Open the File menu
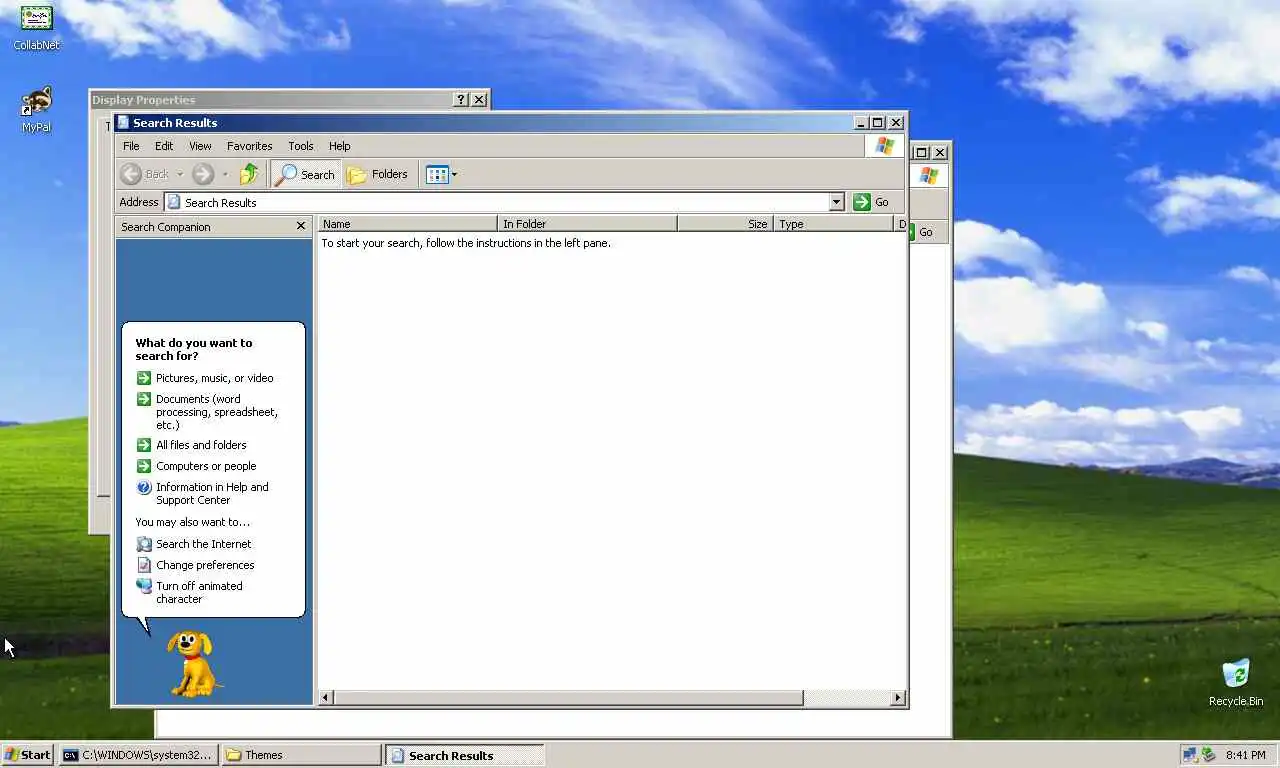1280x768 pixels. point(131,146)
